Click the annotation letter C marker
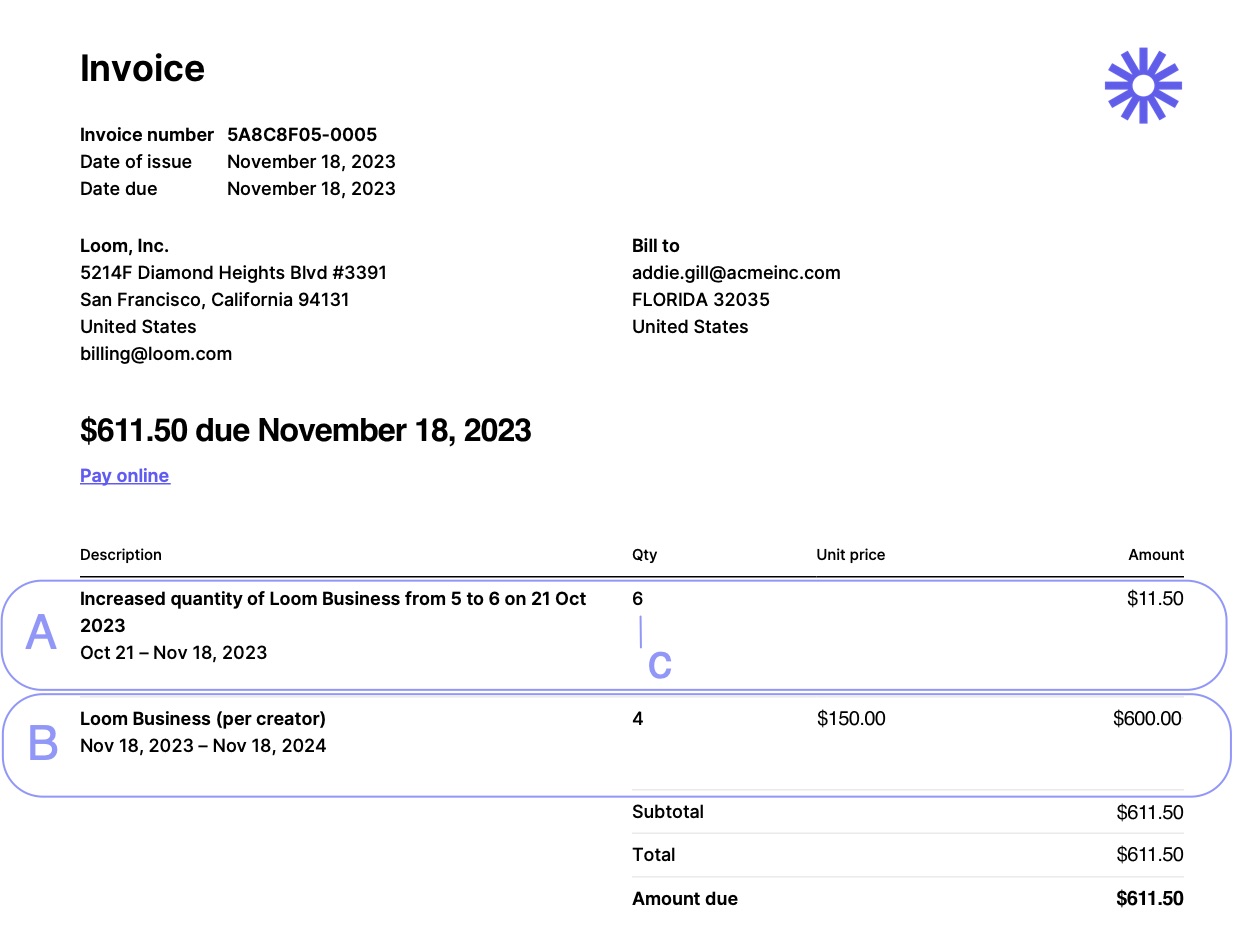This screenshot has width=1244, height=928. coord(659,666)
